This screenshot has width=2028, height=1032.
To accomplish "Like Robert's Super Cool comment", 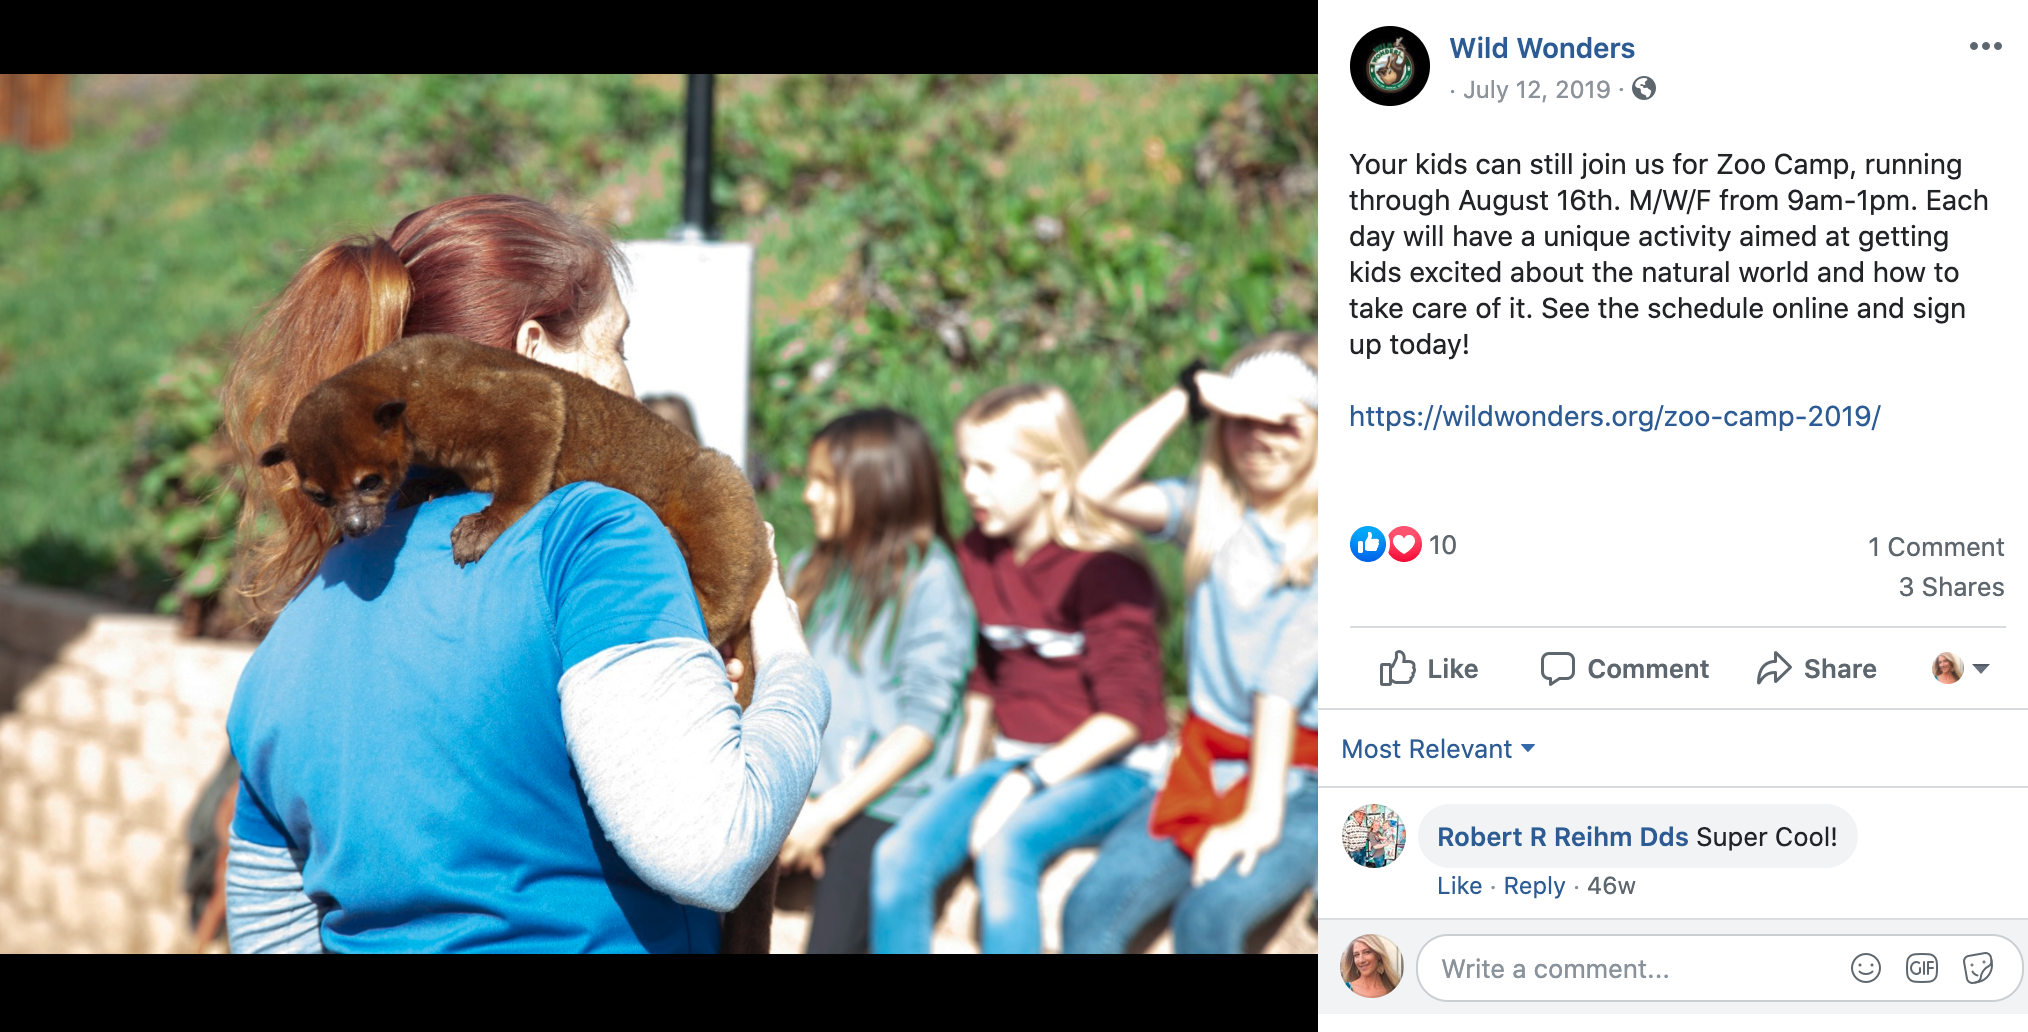I will click(1459, 886).
